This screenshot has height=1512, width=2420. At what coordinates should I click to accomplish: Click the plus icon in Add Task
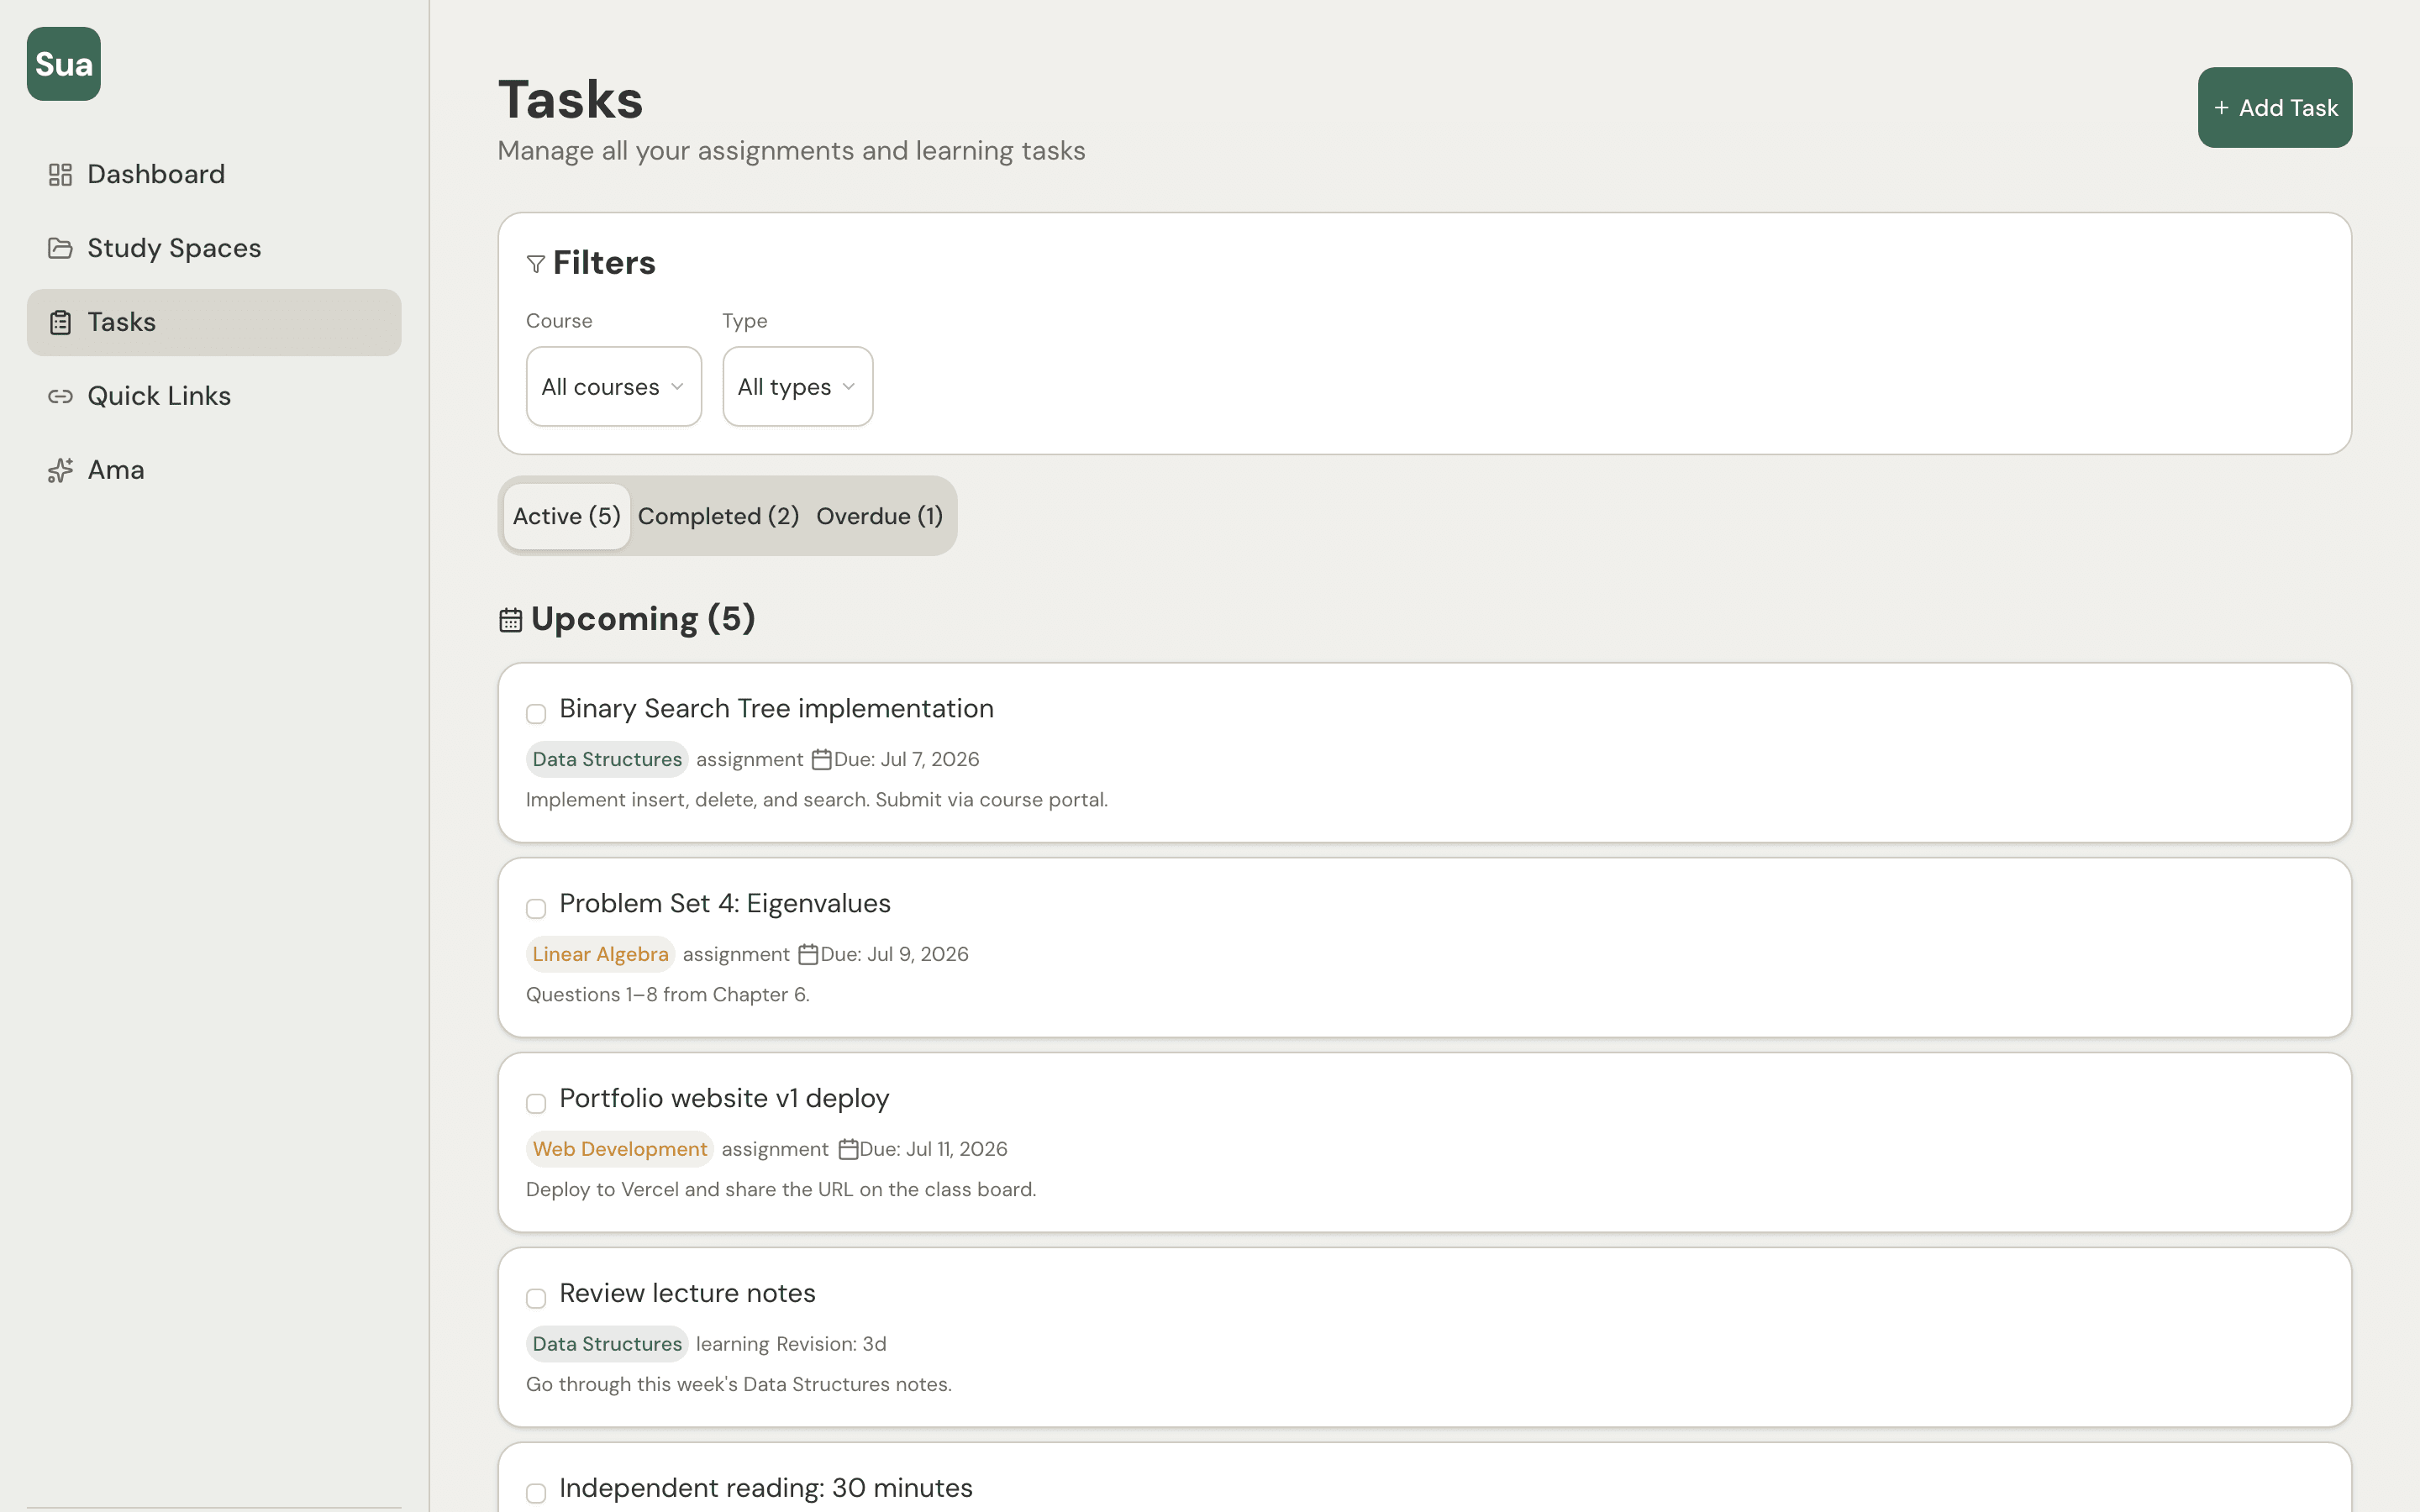pyautogui.click(x=2221, y=108)
